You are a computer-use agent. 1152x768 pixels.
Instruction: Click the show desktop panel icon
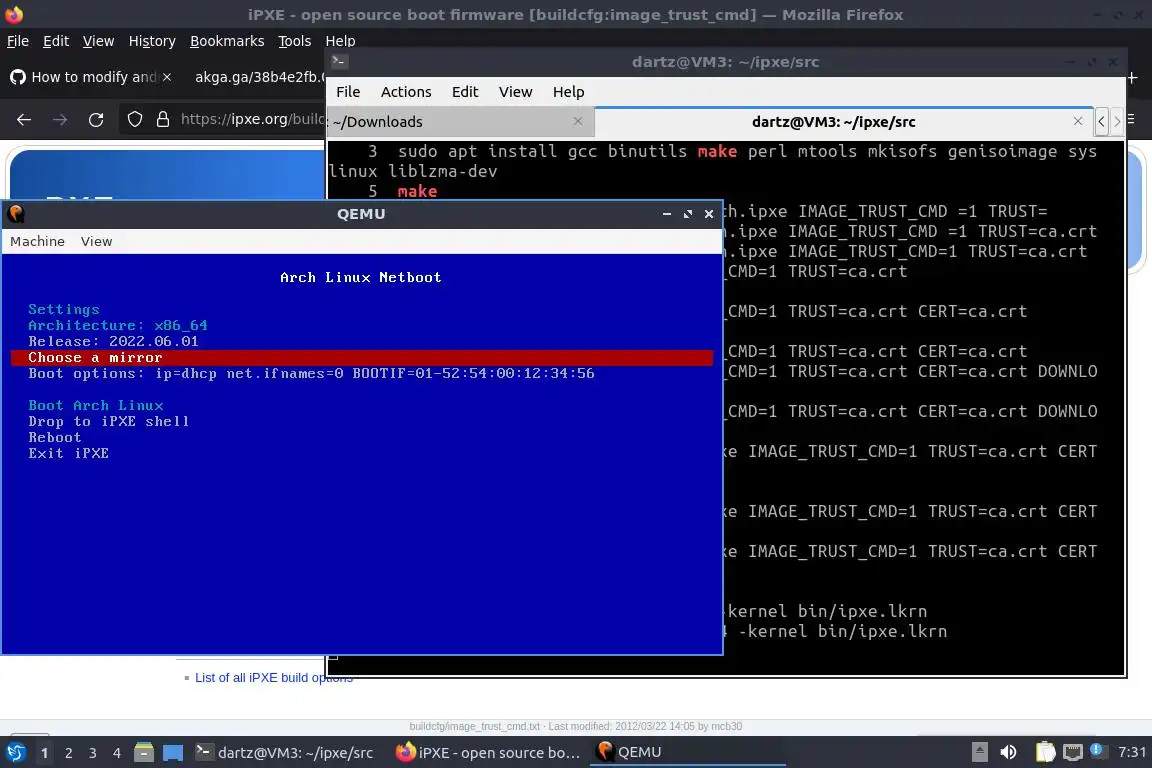tap(173, 753)
